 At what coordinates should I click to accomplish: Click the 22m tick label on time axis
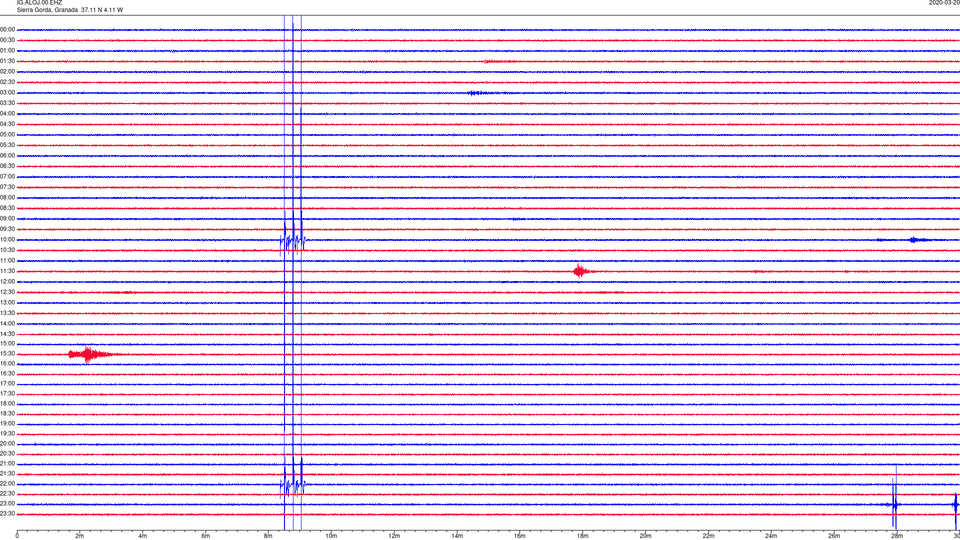click(x=708, y=536)
